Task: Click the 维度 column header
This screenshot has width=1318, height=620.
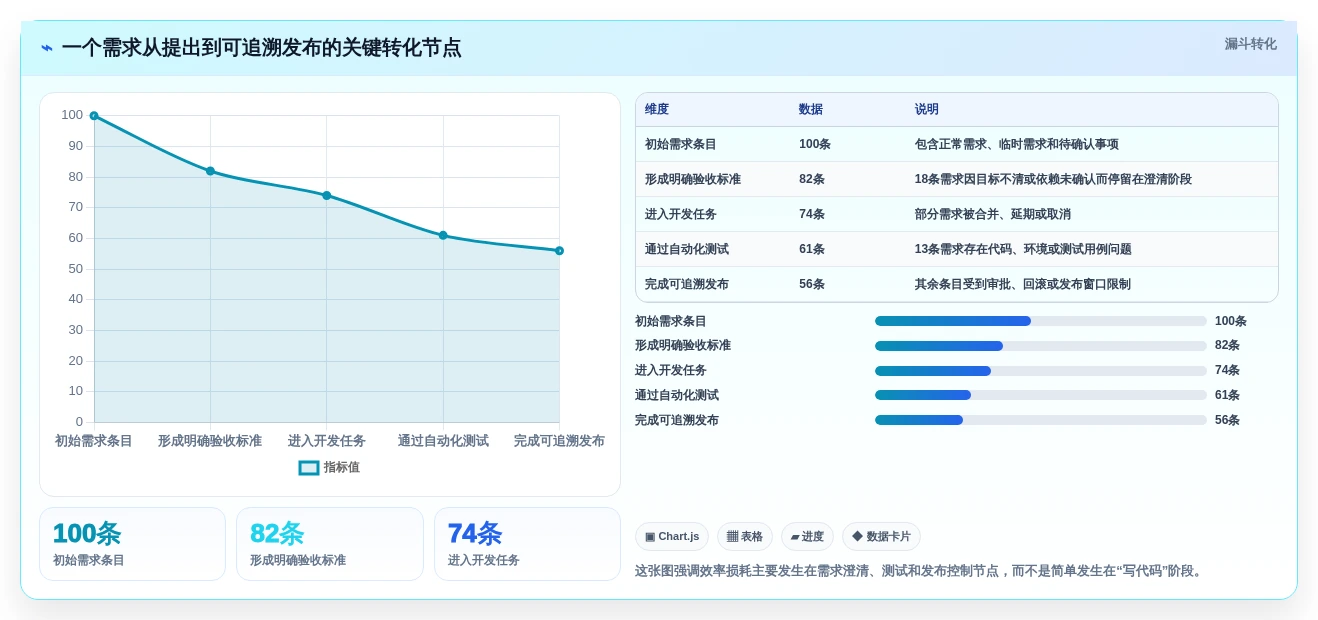Action: pos(657,110)
